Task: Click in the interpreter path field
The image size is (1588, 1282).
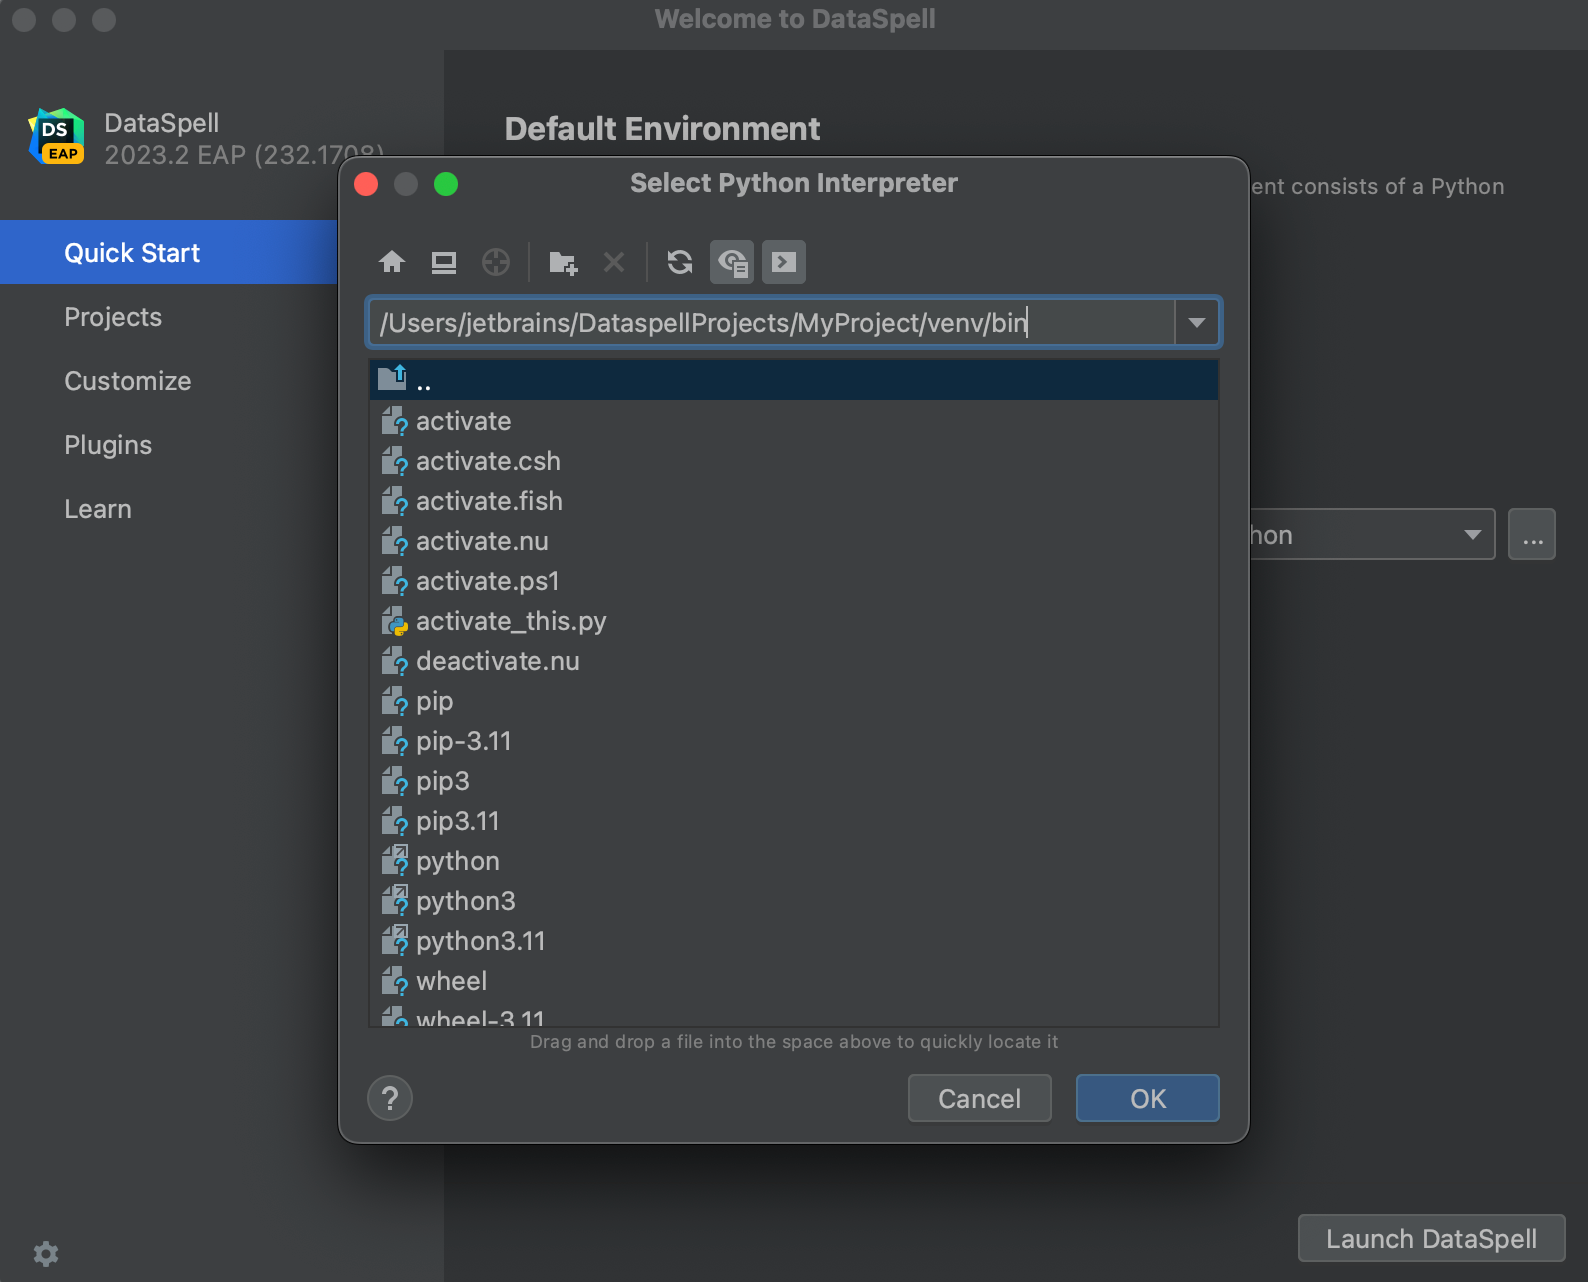Action: point(772,323)
